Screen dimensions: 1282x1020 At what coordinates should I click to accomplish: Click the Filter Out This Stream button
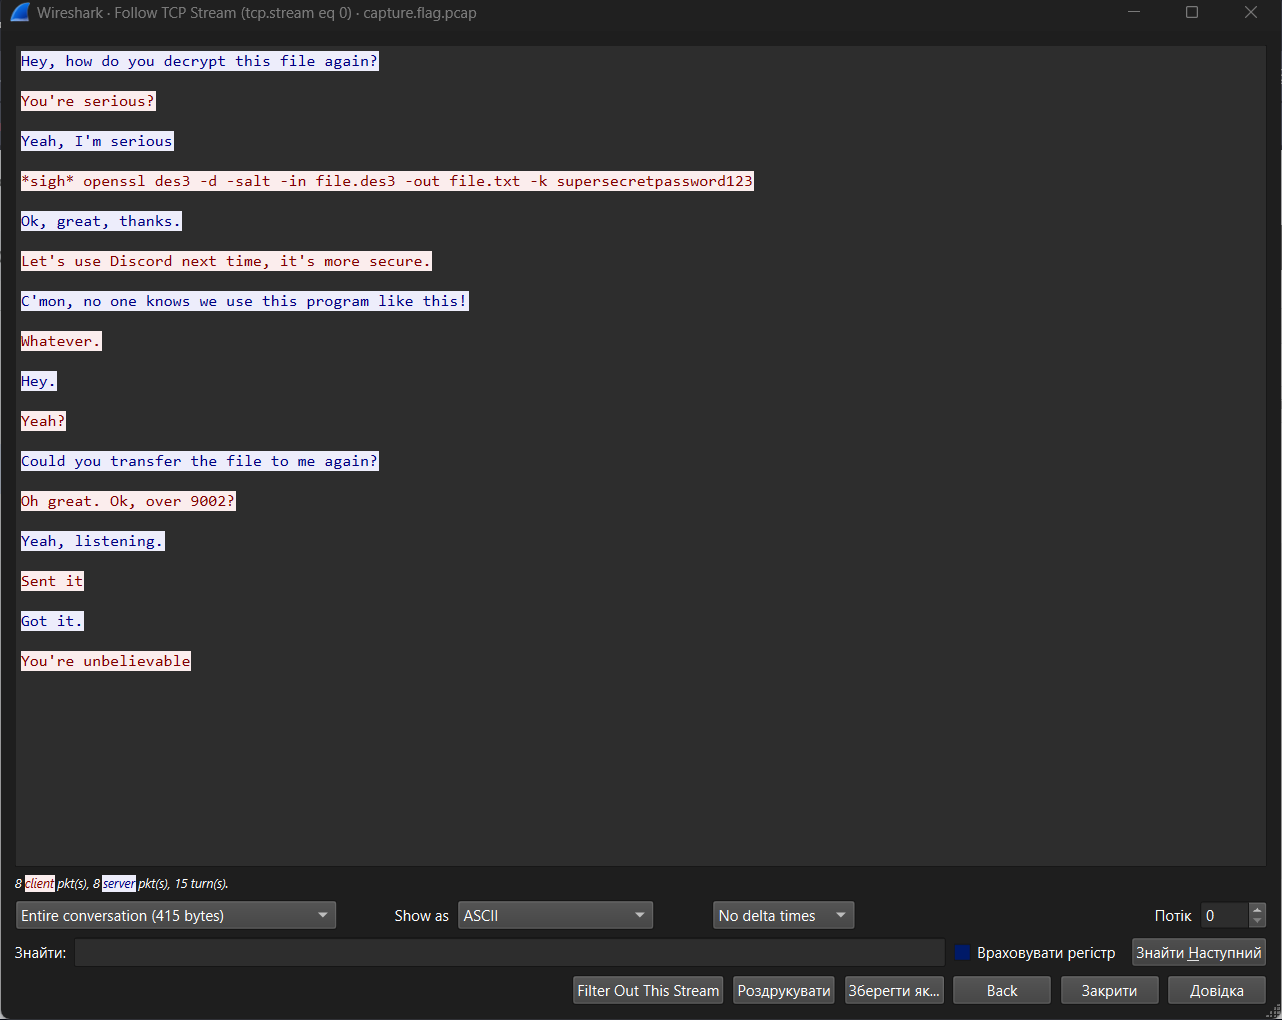tap(648, 991)
